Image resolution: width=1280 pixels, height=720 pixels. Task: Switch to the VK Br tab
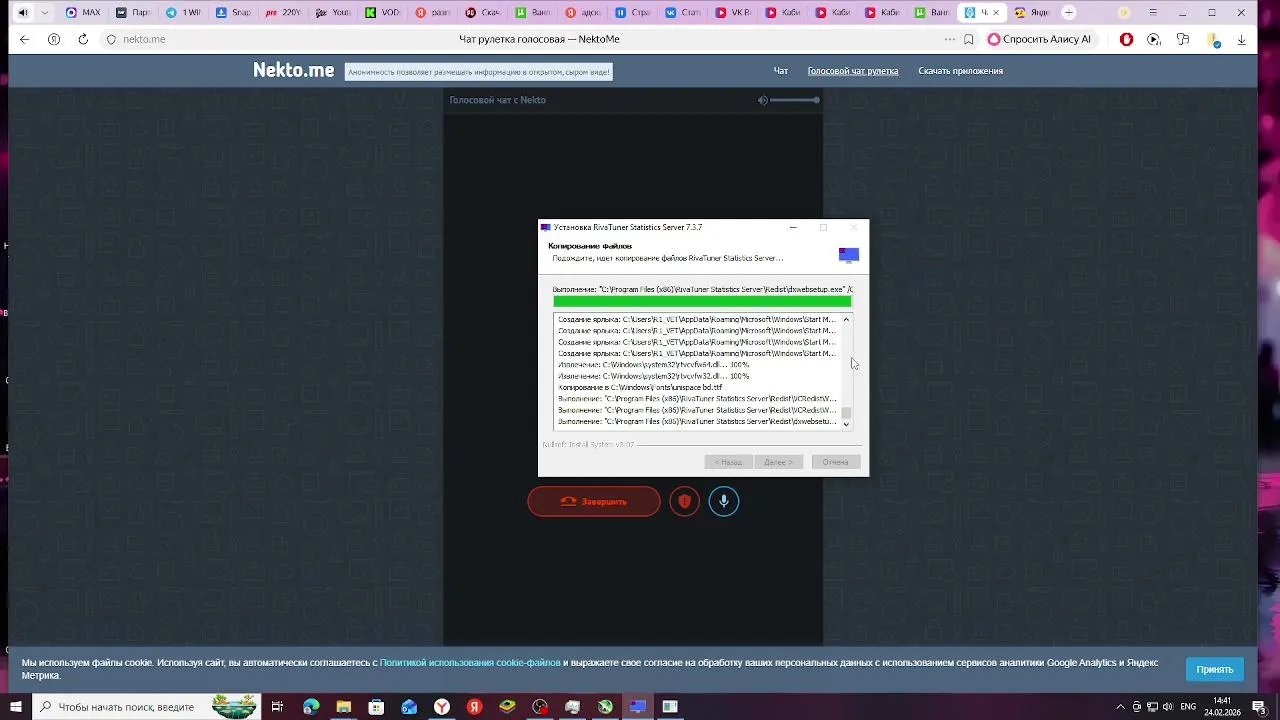click(734, 13)
